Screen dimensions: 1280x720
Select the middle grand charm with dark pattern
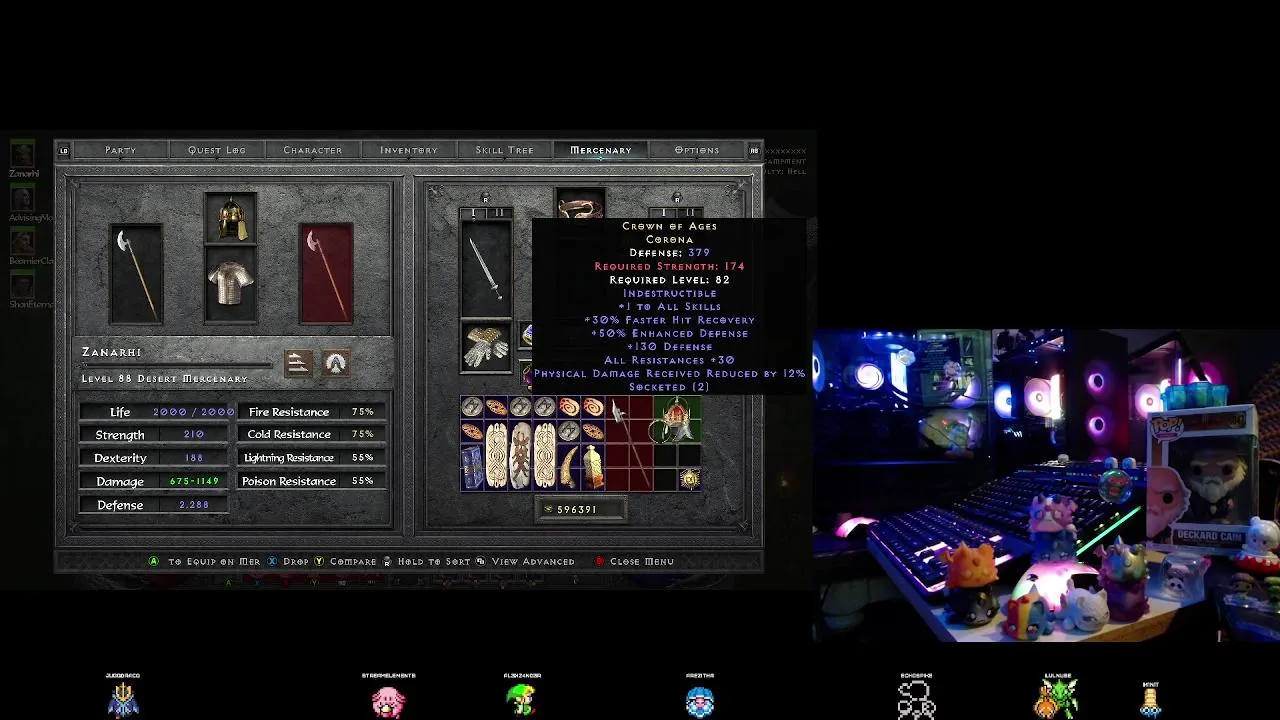[520, 455]
